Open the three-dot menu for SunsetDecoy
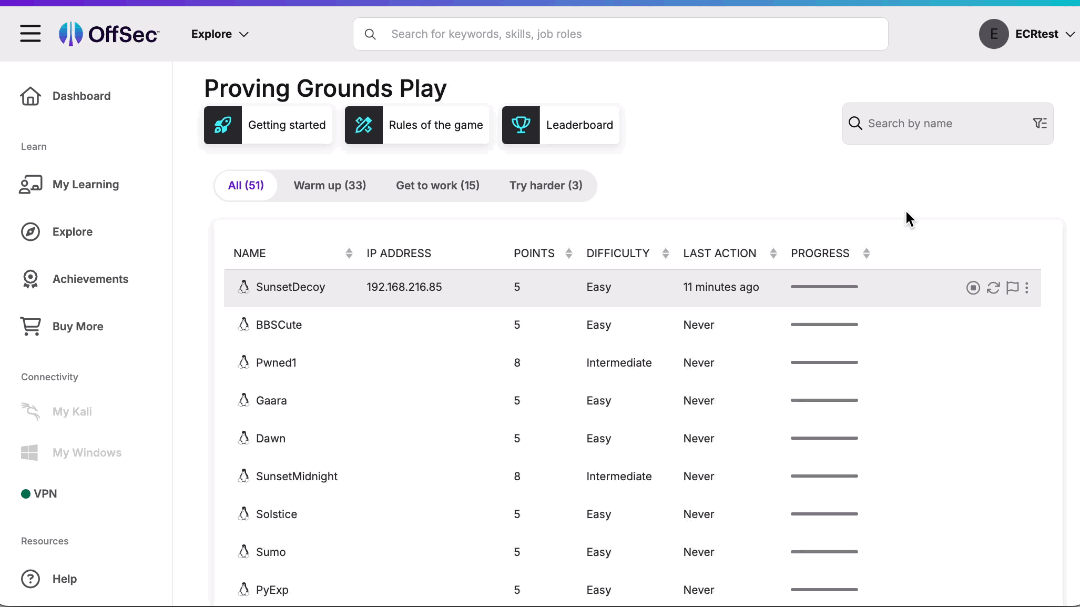 point(1026,288)
